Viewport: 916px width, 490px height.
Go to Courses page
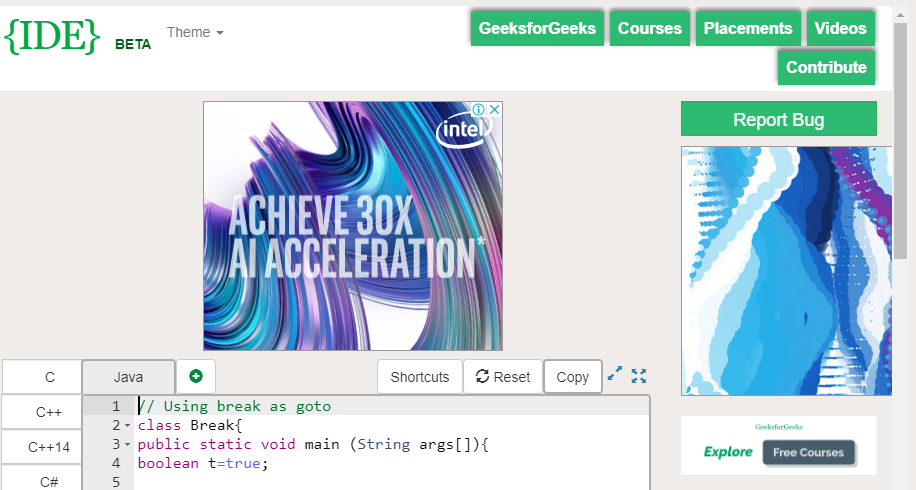(650, 28)
